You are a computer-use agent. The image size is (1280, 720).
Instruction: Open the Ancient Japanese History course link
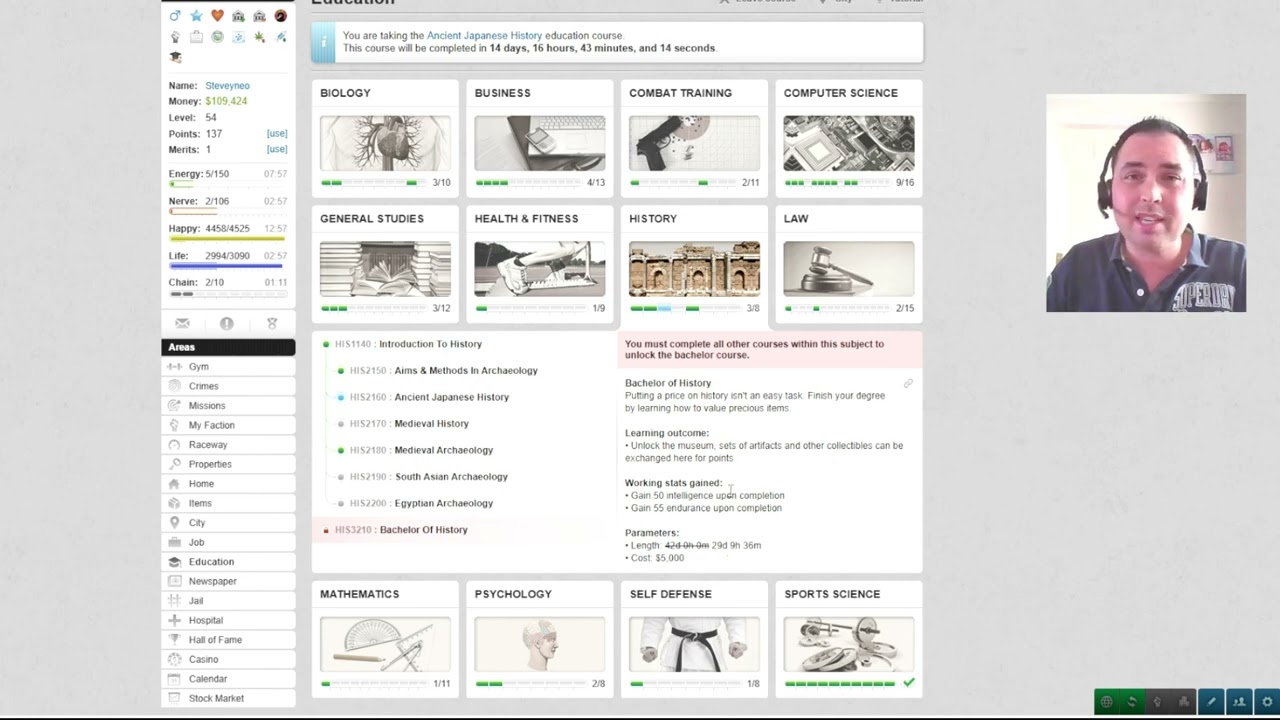484,36
